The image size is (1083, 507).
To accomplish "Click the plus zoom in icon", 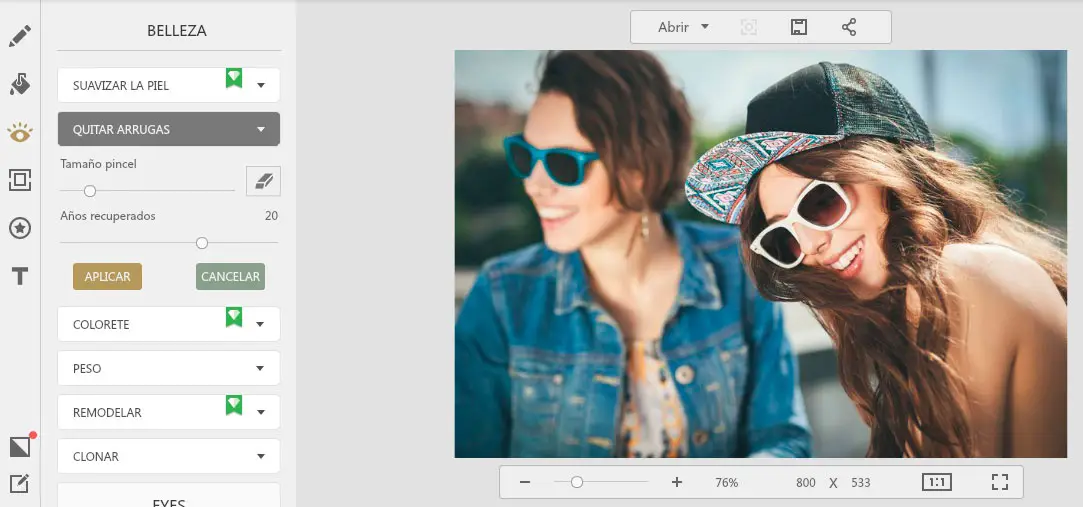I will pos(677,482).
